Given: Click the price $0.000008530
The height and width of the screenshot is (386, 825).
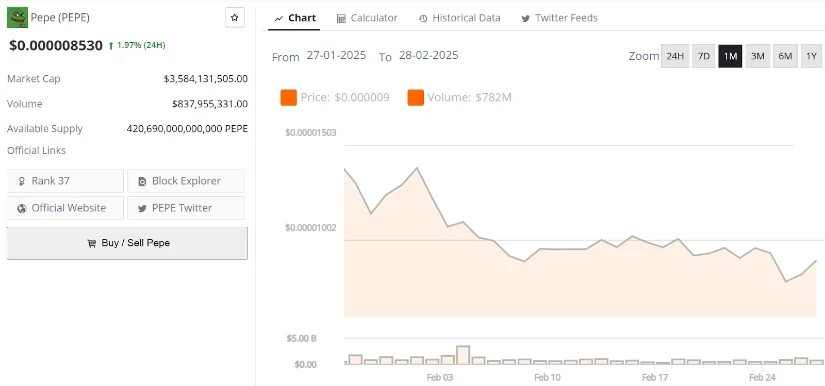Looking at the screenshot, I should click(x=56, y=45).
